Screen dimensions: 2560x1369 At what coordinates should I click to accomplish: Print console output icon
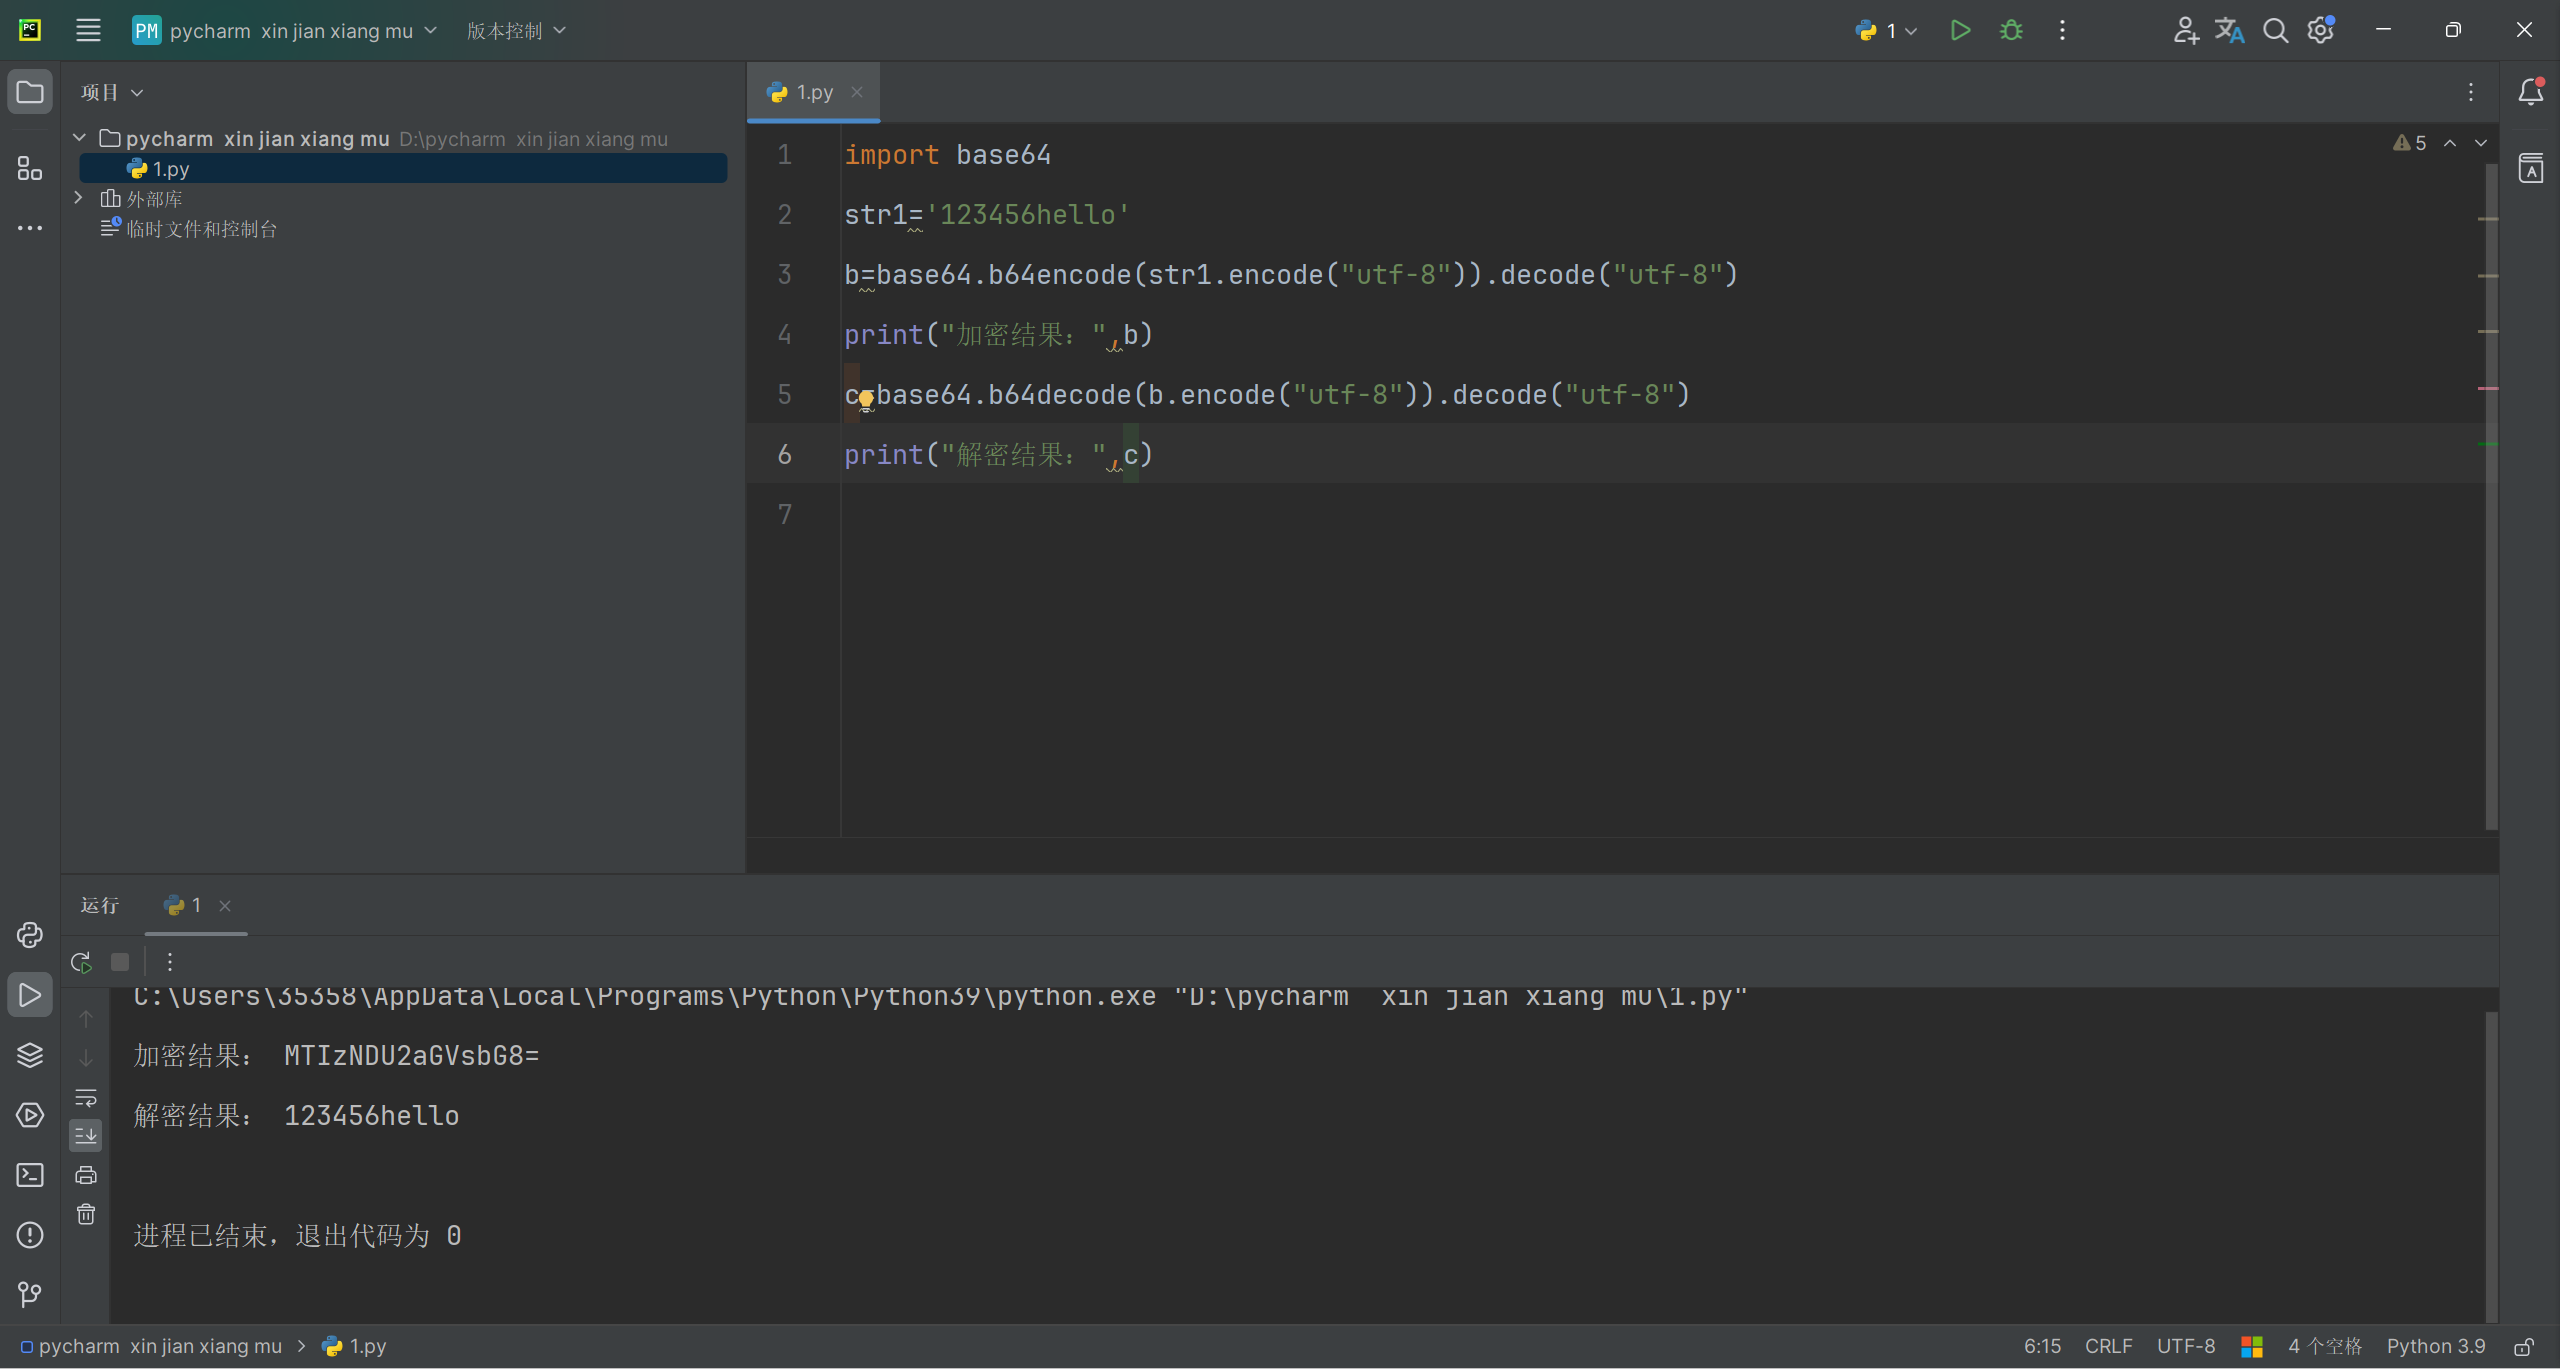[x=86, y=1175]
